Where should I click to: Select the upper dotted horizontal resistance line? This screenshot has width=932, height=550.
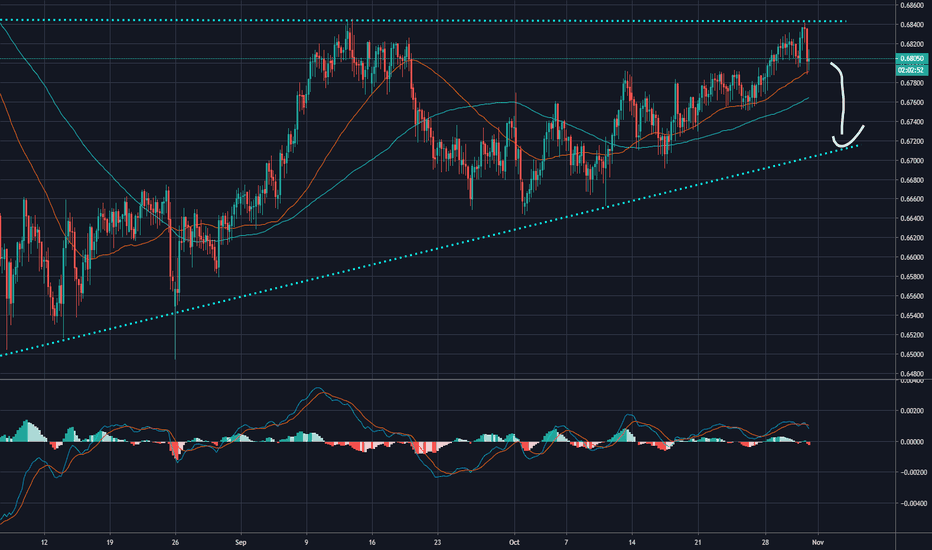tap(423, 21)
